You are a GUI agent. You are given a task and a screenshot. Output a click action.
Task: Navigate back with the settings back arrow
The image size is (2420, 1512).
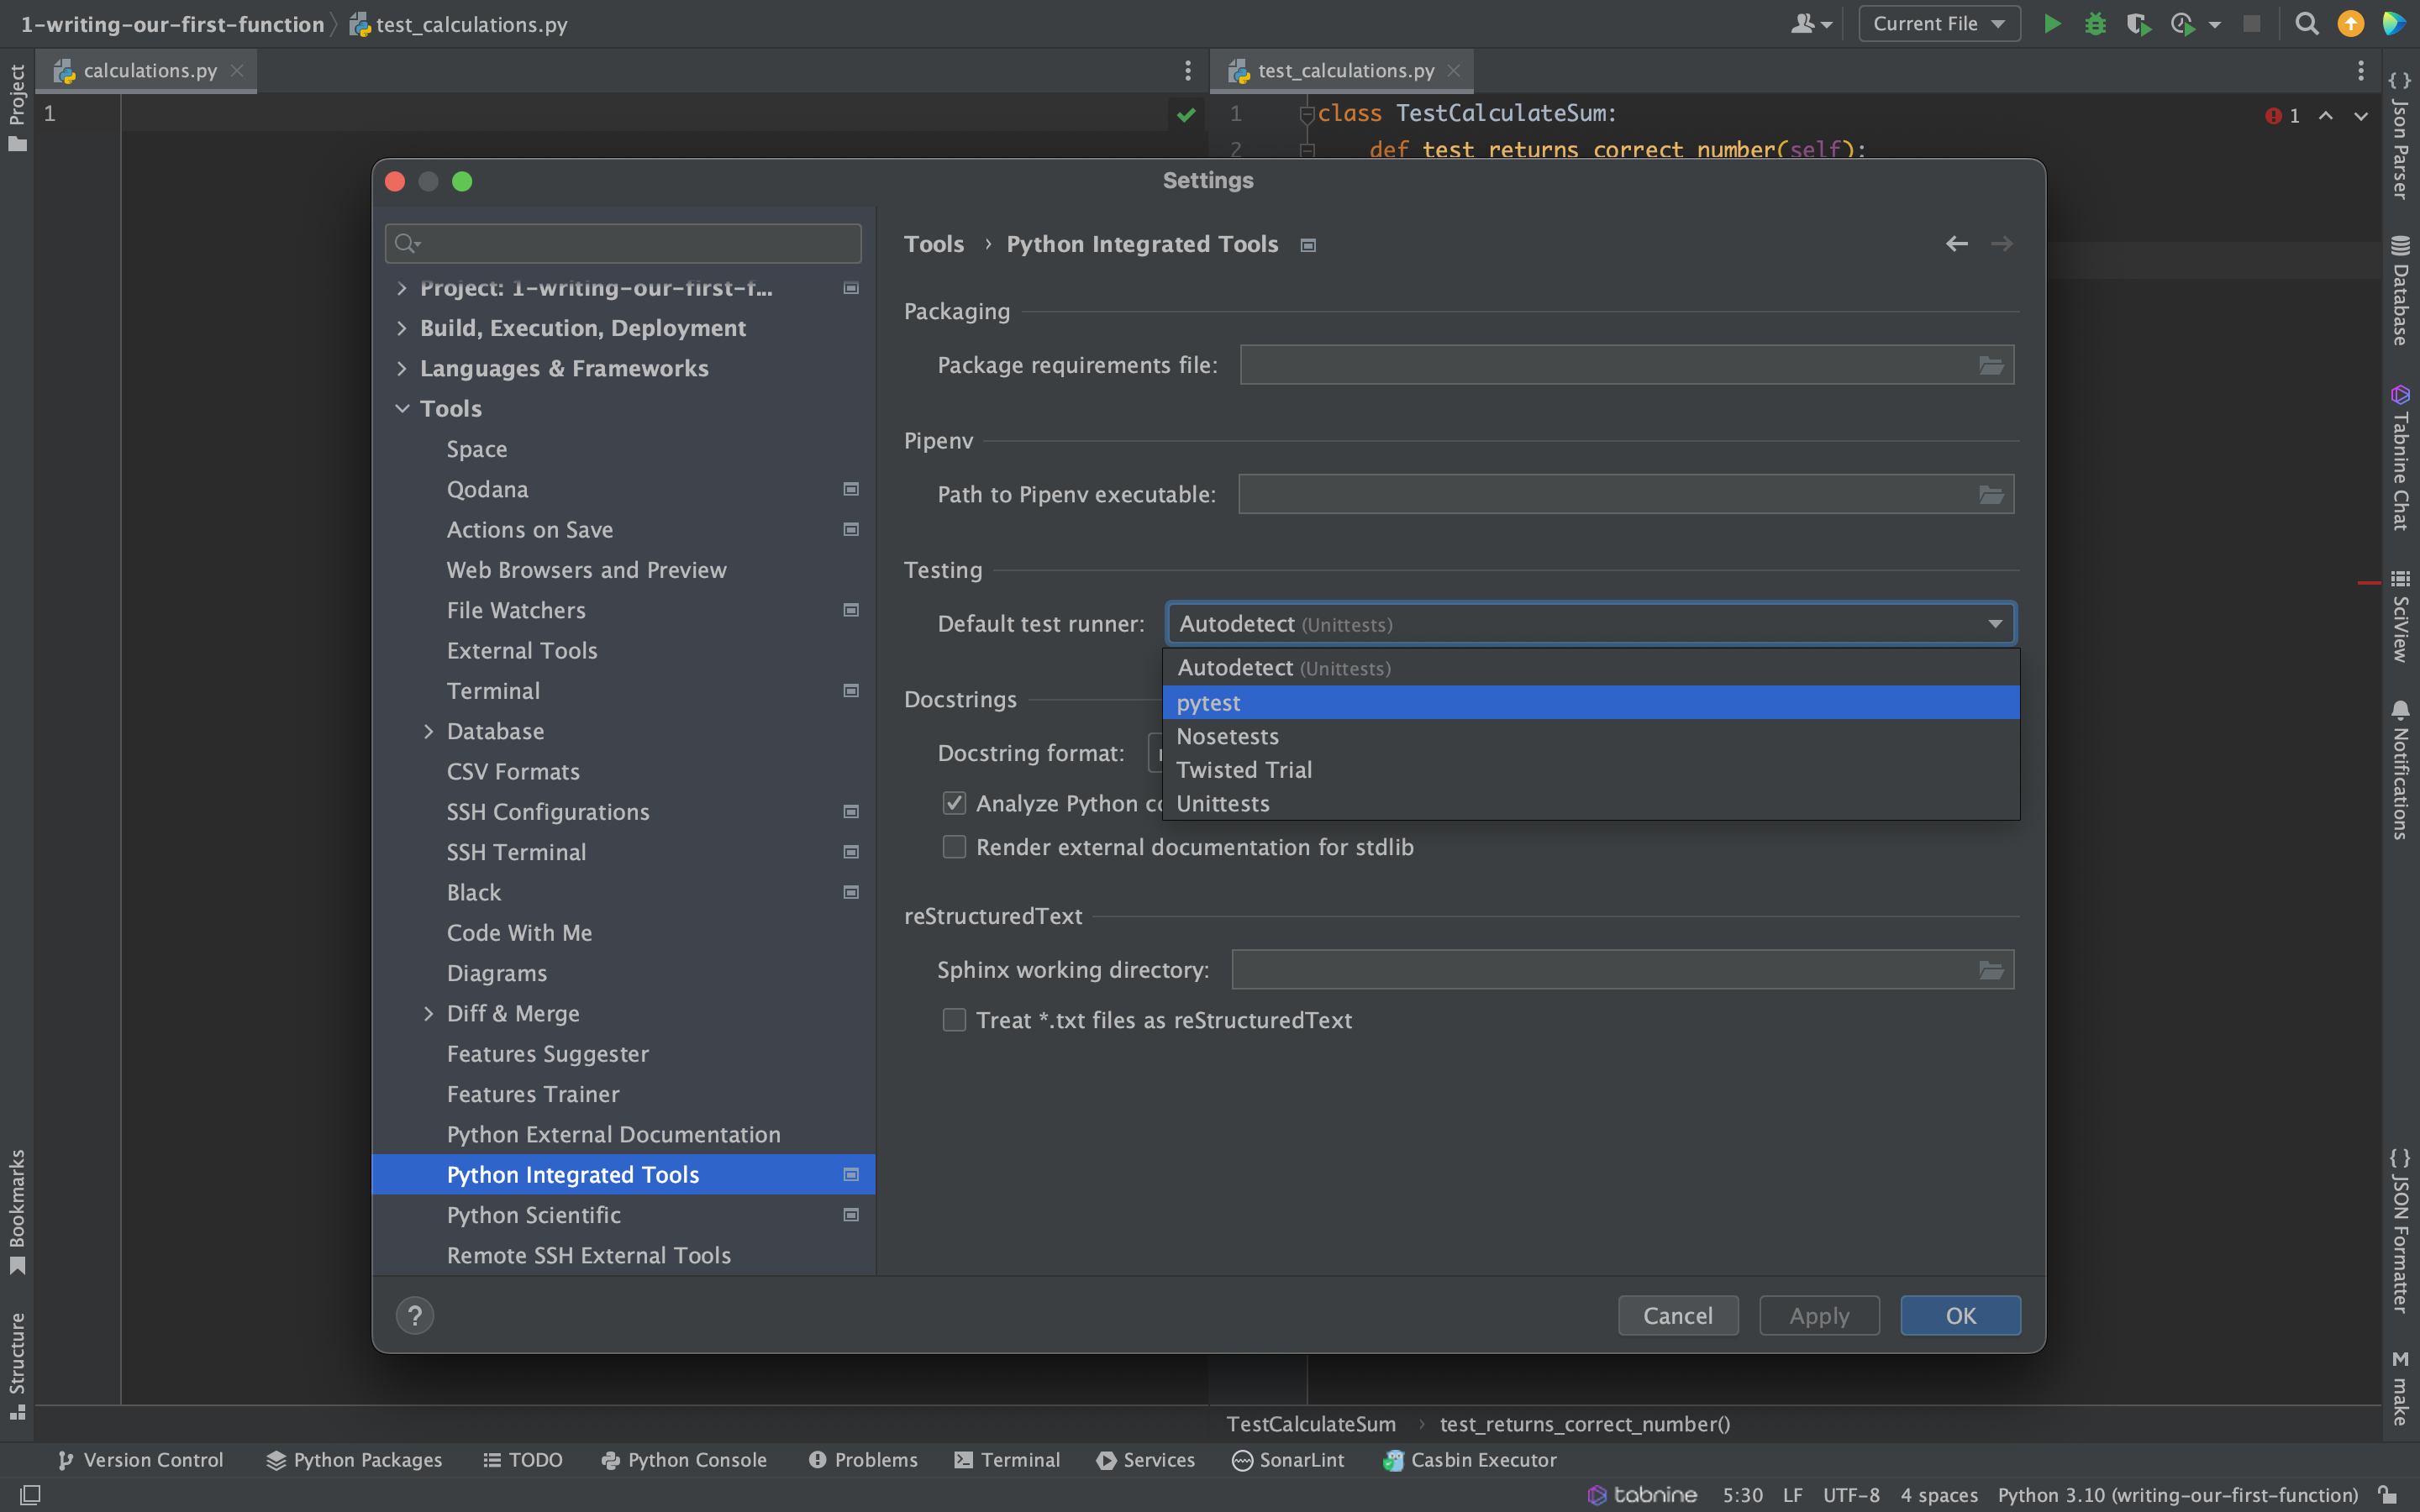point(1956,244)
